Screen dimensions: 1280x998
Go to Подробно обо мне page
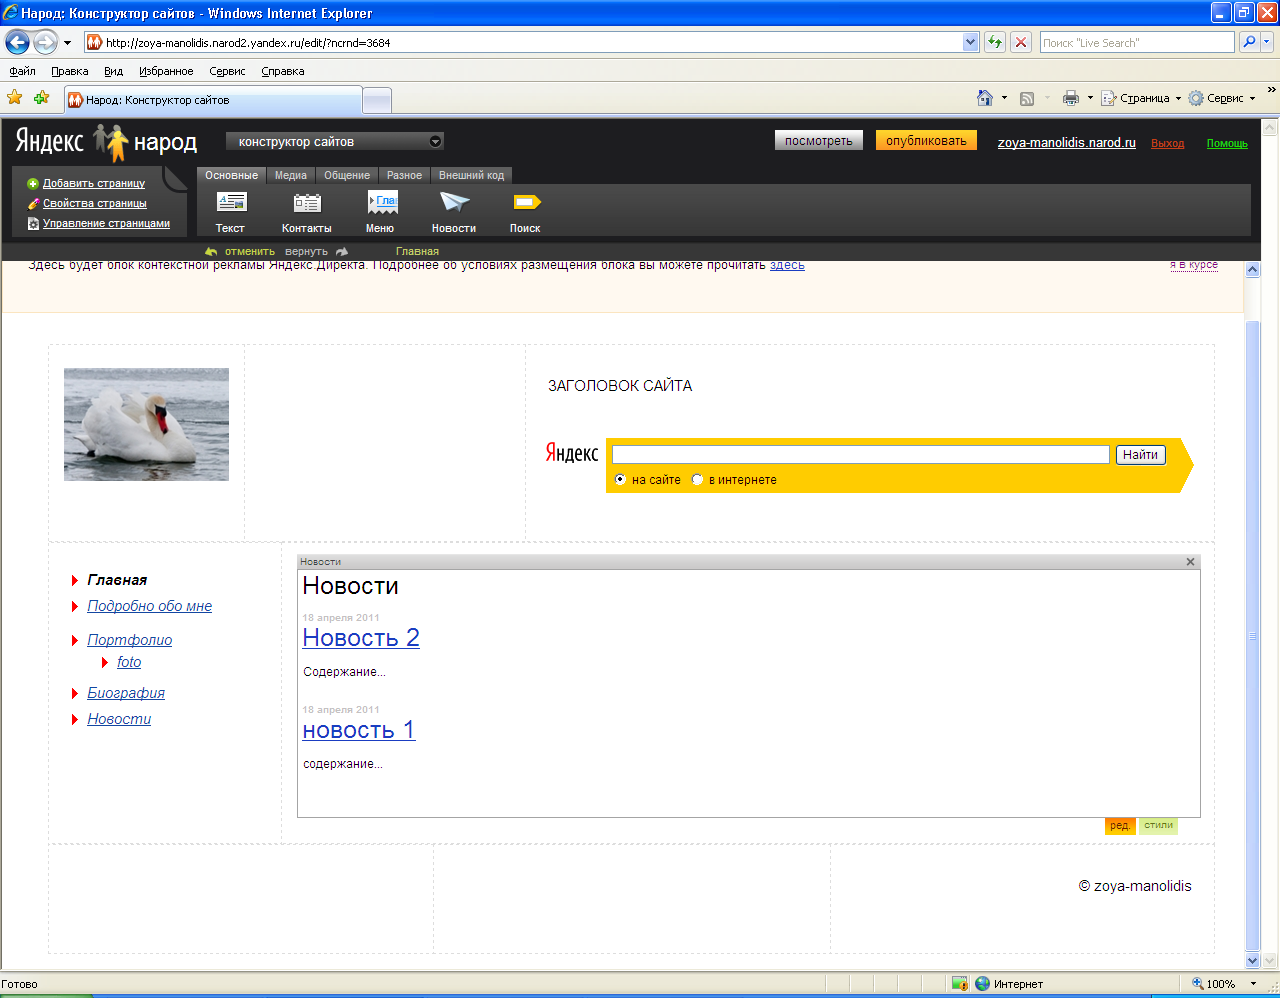pos(149,606)
